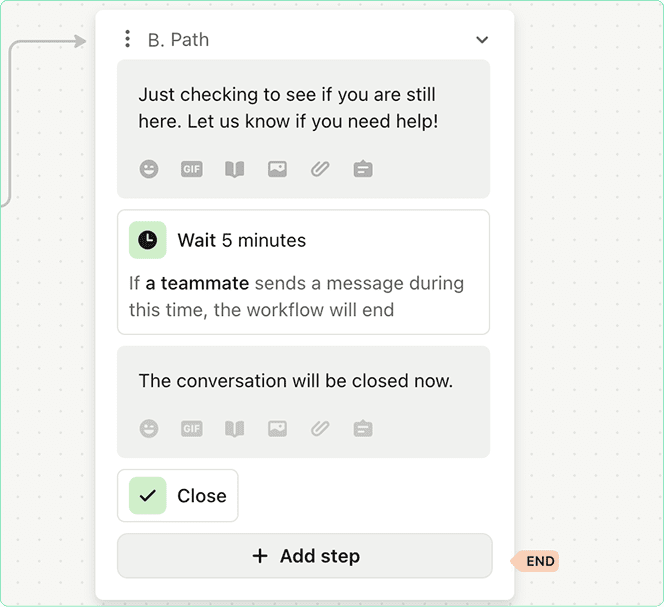This screenshot has width=664, height=607.
Task: Insert emoji in the first message
Action: coord(149,169)
